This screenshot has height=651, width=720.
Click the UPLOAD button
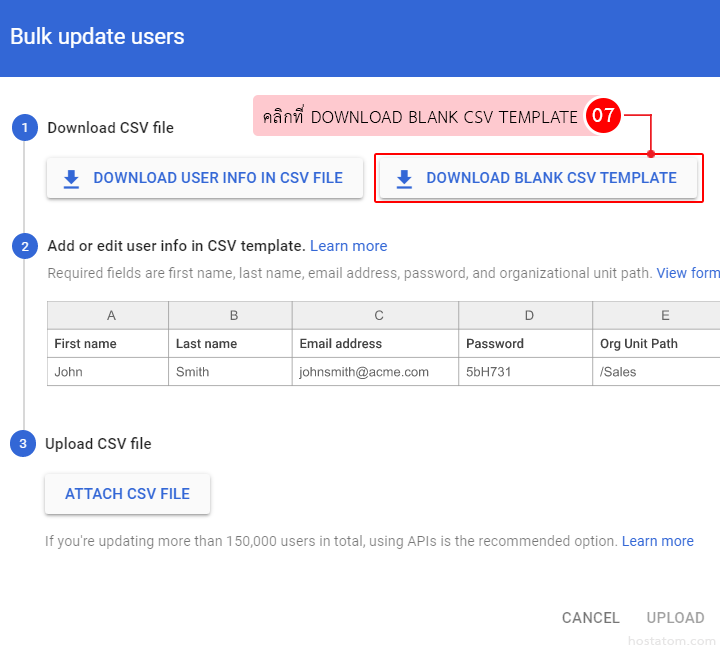pos(675,618)
